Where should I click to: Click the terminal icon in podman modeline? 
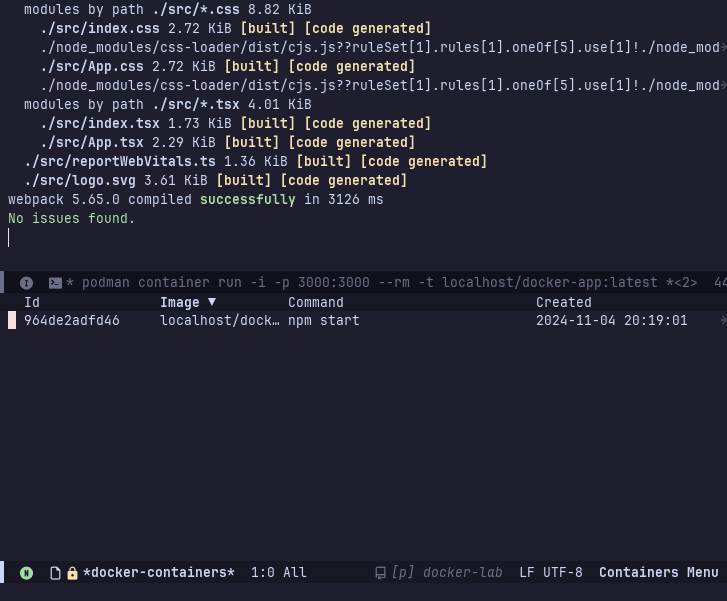(x=56, y=283)
